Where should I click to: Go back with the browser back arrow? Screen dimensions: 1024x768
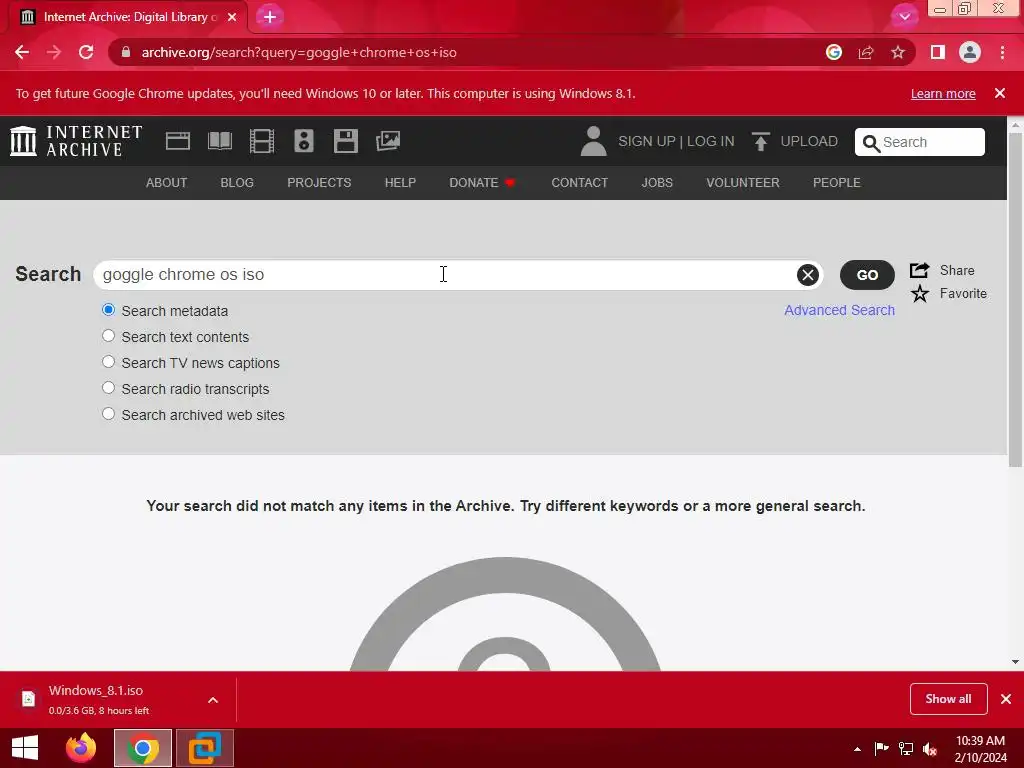(22, 52)
